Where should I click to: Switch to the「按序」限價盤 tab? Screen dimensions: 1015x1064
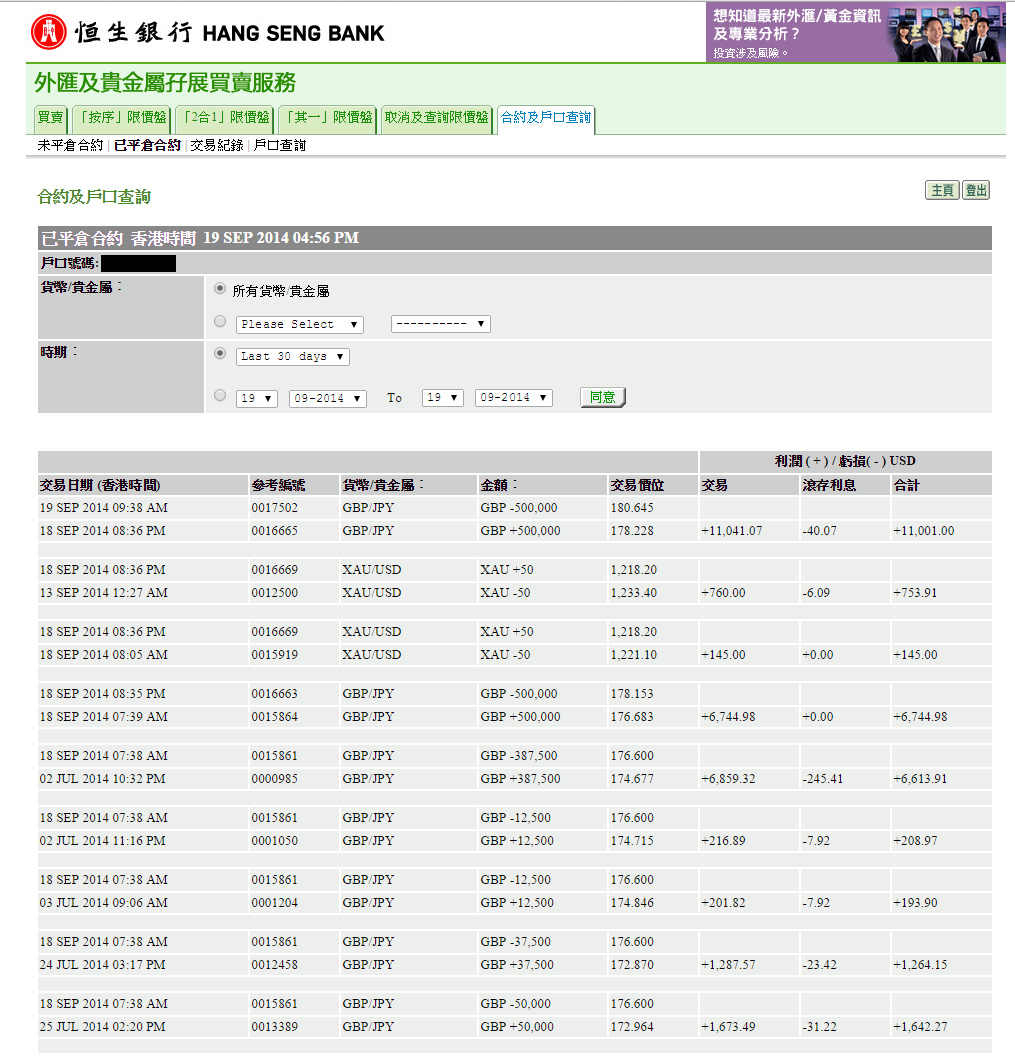pyautogui.click(x=121, y=118)
